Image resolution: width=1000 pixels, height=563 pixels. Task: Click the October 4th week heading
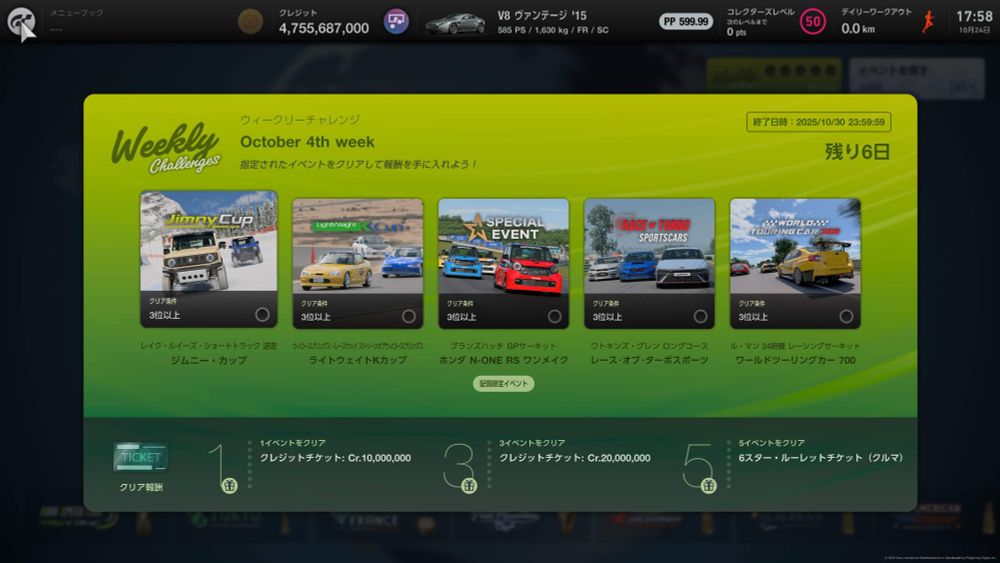307,142
